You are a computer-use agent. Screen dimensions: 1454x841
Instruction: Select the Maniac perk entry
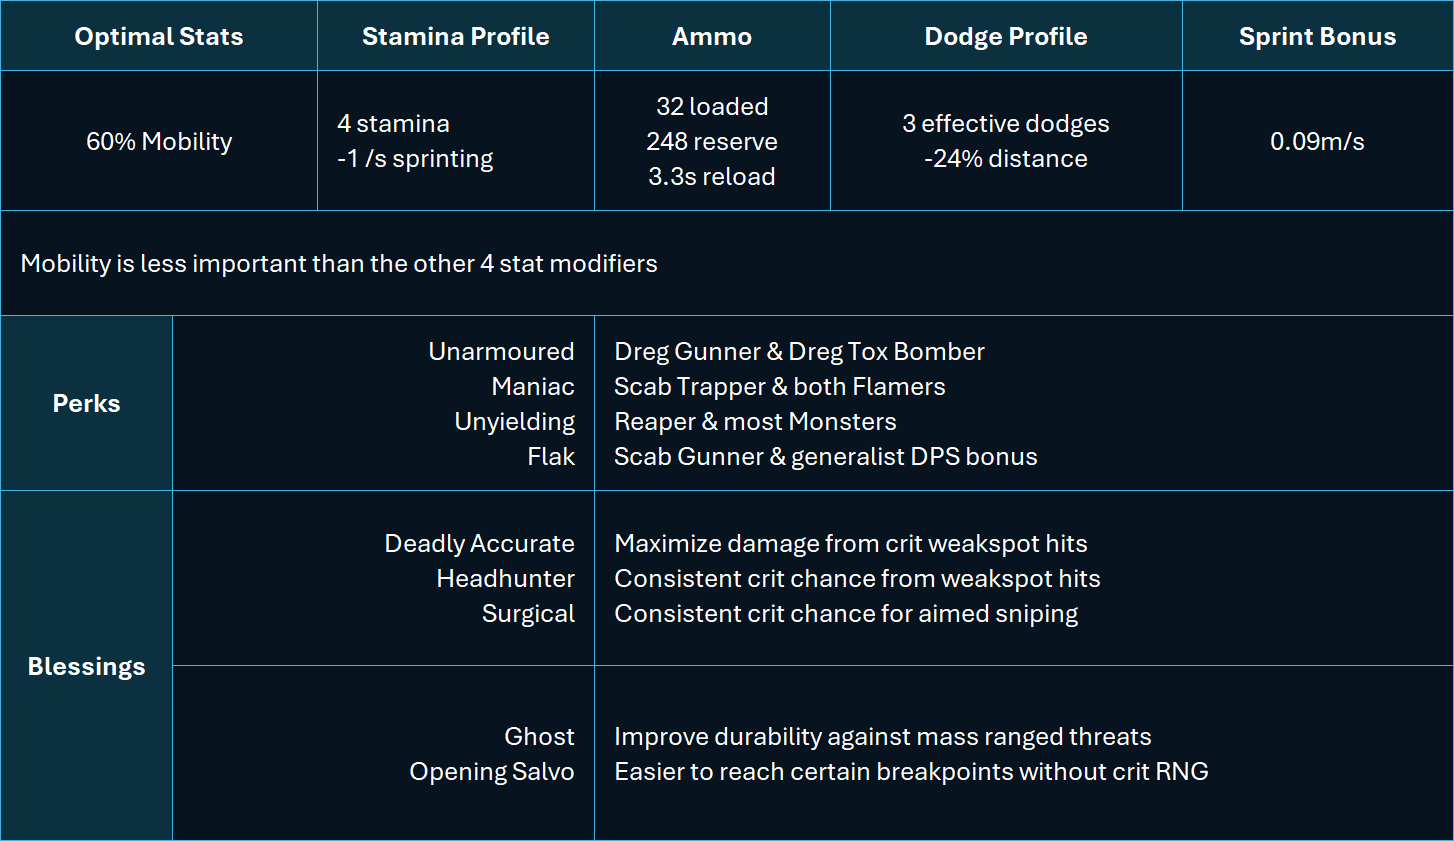tap(533, 386)
